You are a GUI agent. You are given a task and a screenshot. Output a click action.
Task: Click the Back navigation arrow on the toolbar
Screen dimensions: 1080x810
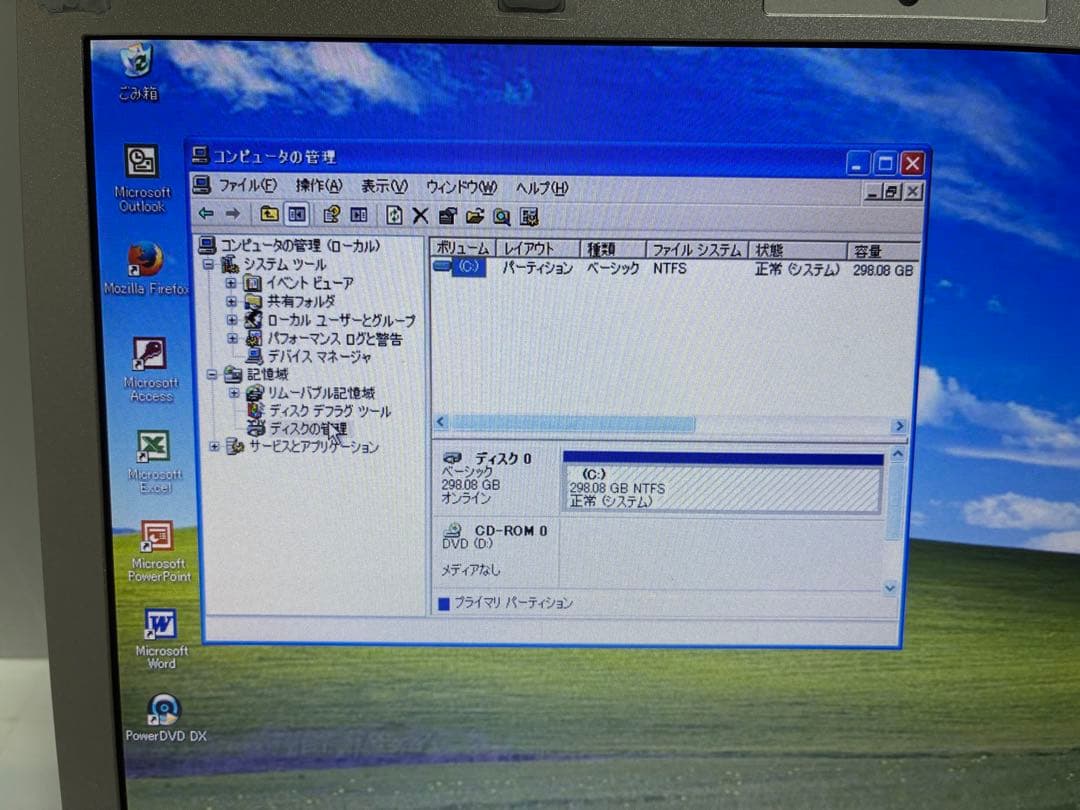pyautogui.click(x=205, y=213)
